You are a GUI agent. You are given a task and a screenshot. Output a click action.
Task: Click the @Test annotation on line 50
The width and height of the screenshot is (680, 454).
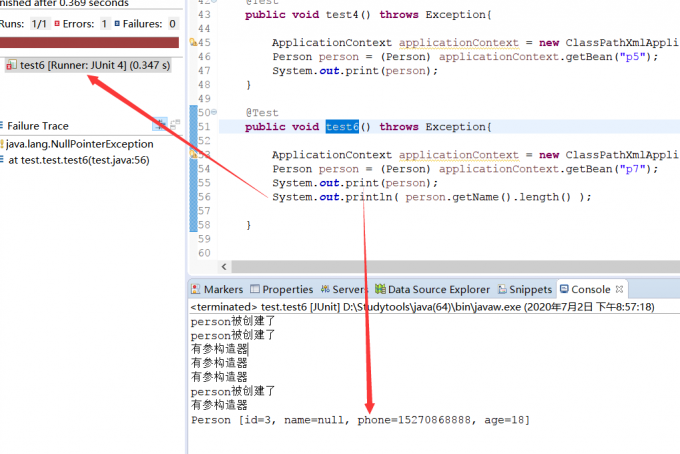(x=262, y=113)
